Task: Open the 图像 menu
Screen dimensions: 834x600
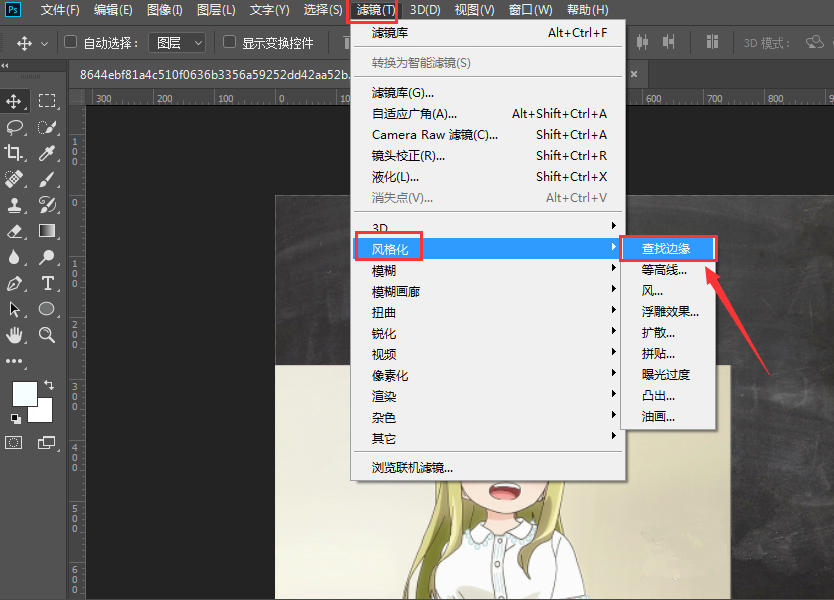Action: coord(164,10)
